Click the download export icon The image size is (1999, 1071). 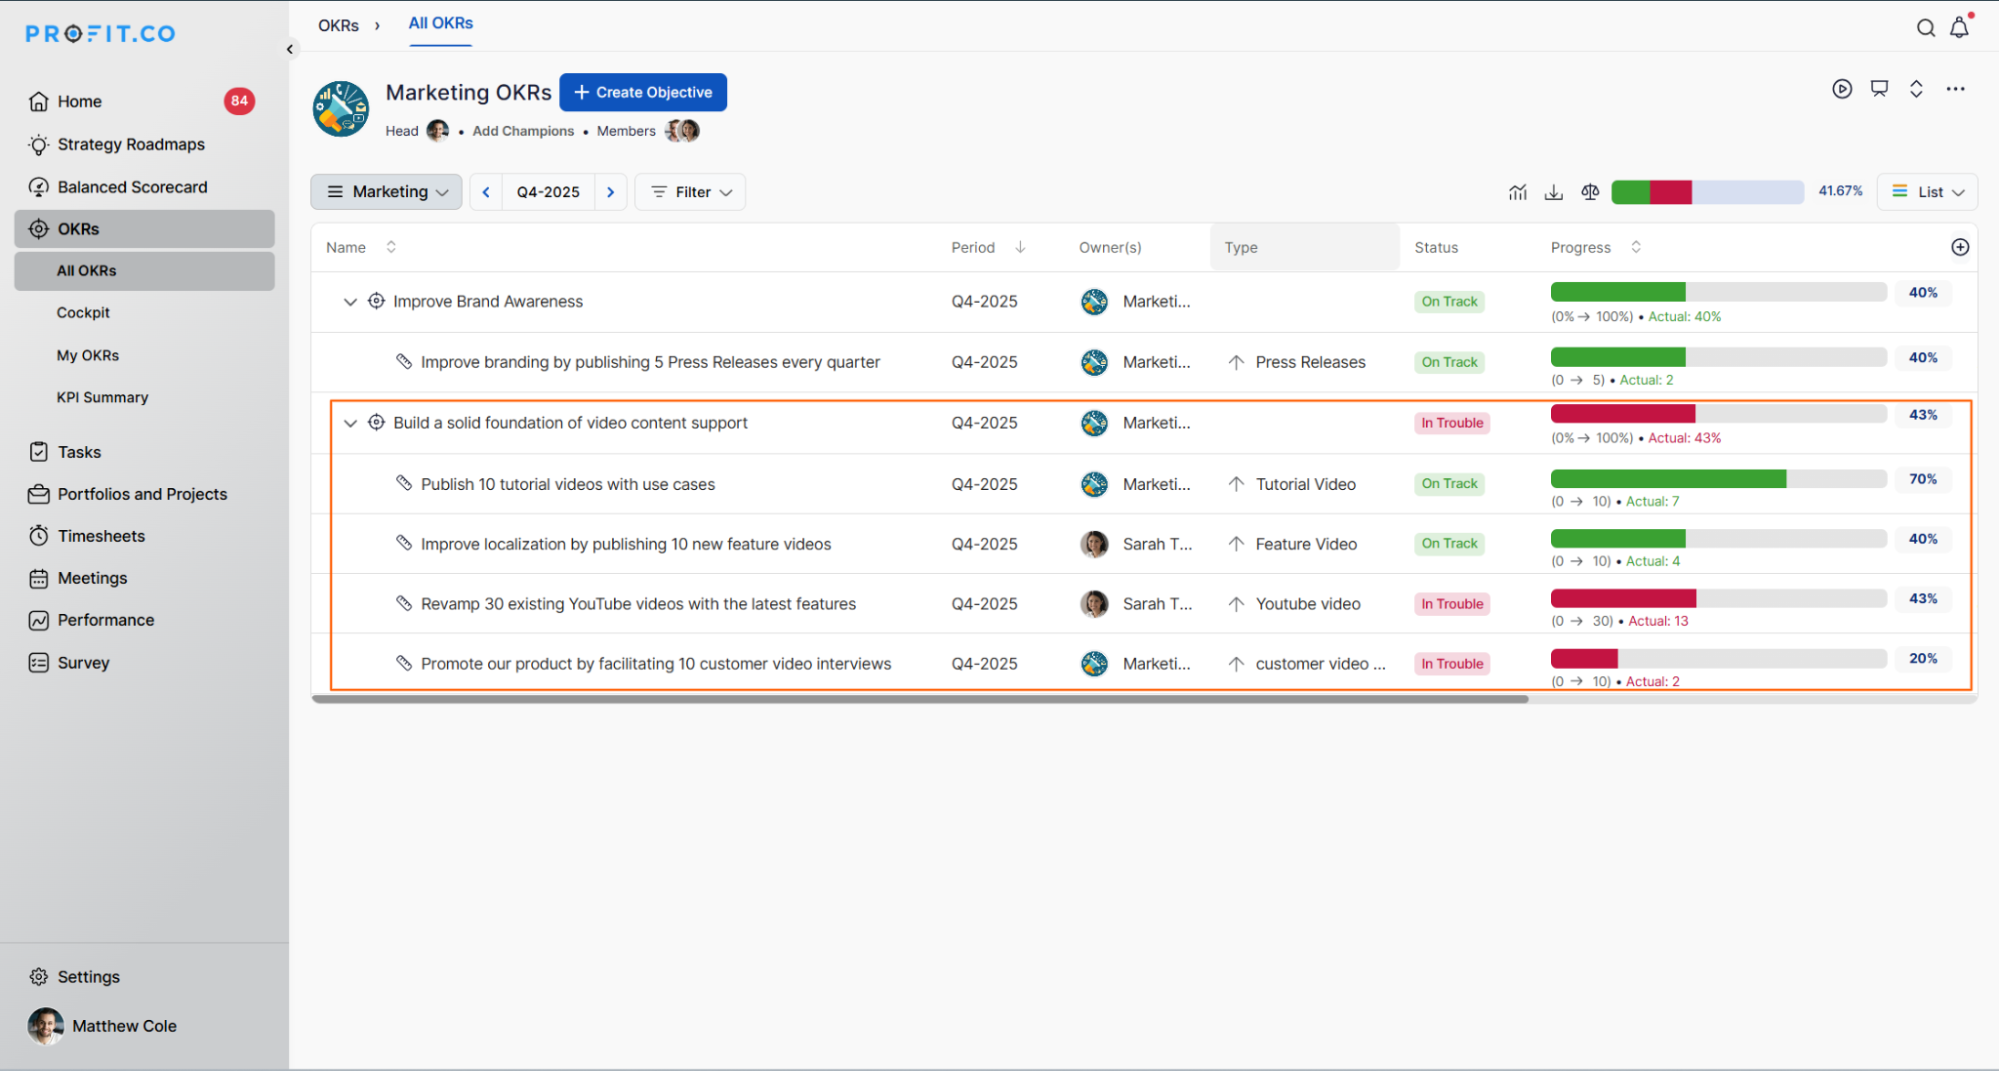click(1553, 192)
